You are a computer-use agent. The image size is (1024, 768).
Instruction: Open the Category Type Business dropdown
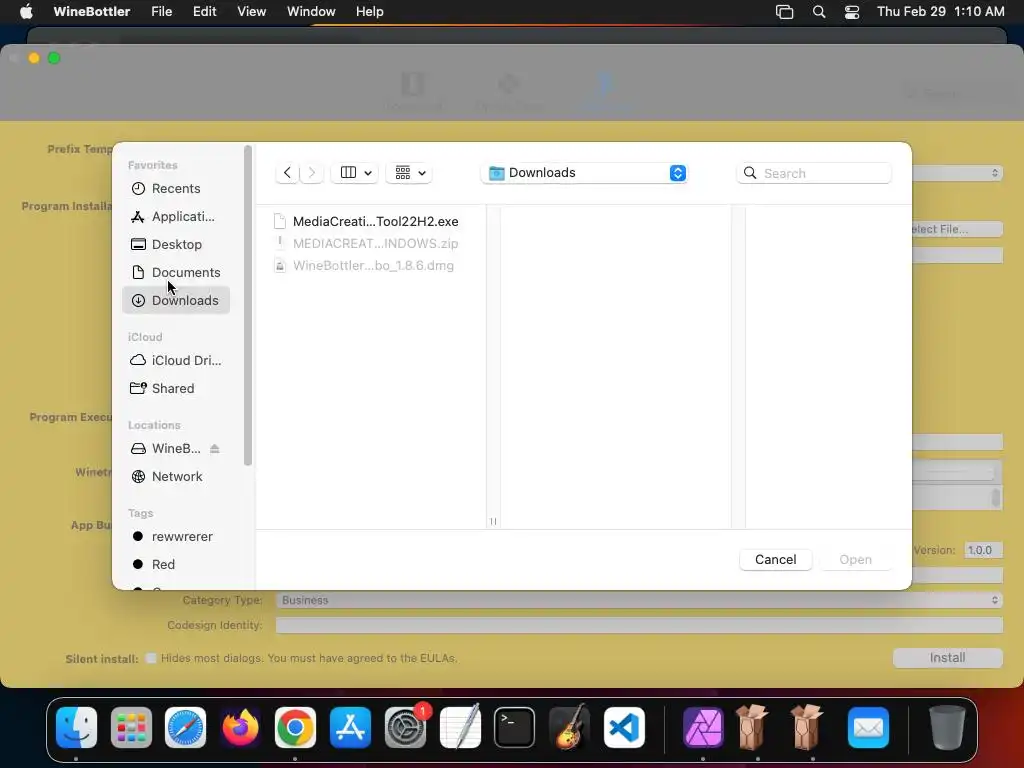point(639,600)
